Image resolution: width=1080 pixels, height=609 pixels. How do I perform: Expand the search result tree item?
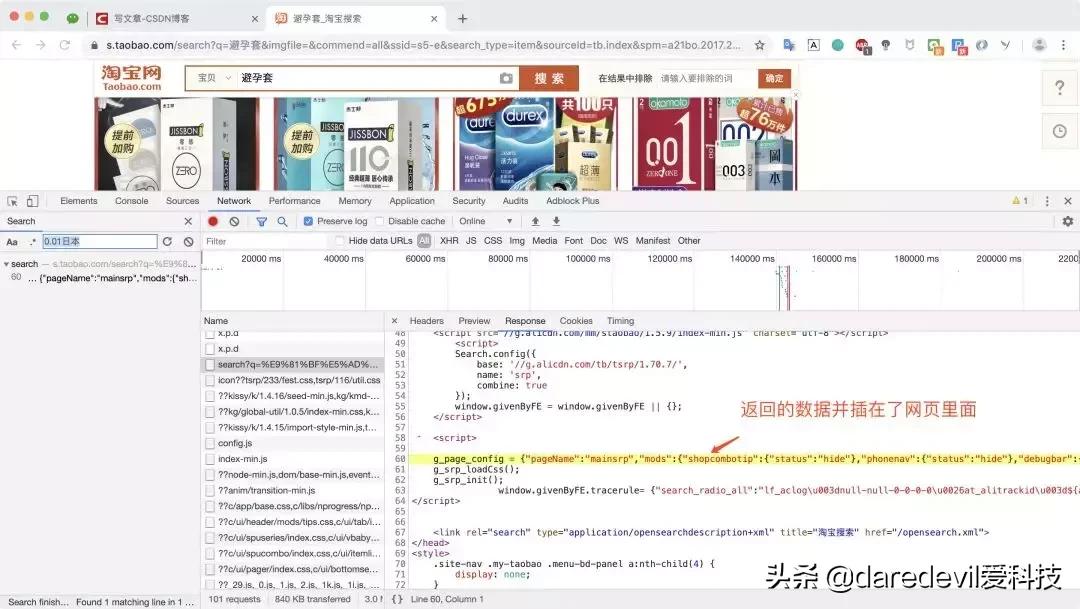(x=8, y=263)
